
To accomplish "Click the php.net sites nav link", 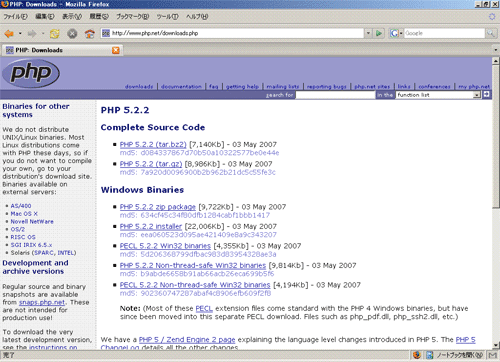I will click(x=372, y=87).
